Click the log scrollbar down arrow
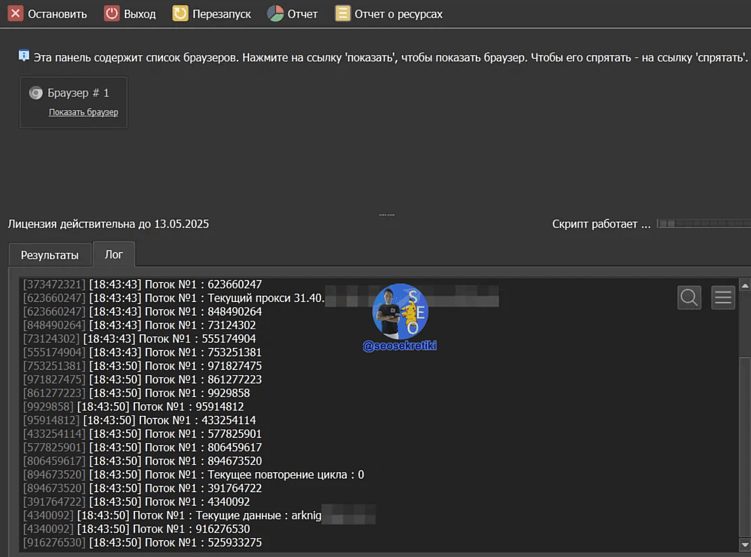Image resolution: width=751 pixels, height=557 pixels. [745, 545]
